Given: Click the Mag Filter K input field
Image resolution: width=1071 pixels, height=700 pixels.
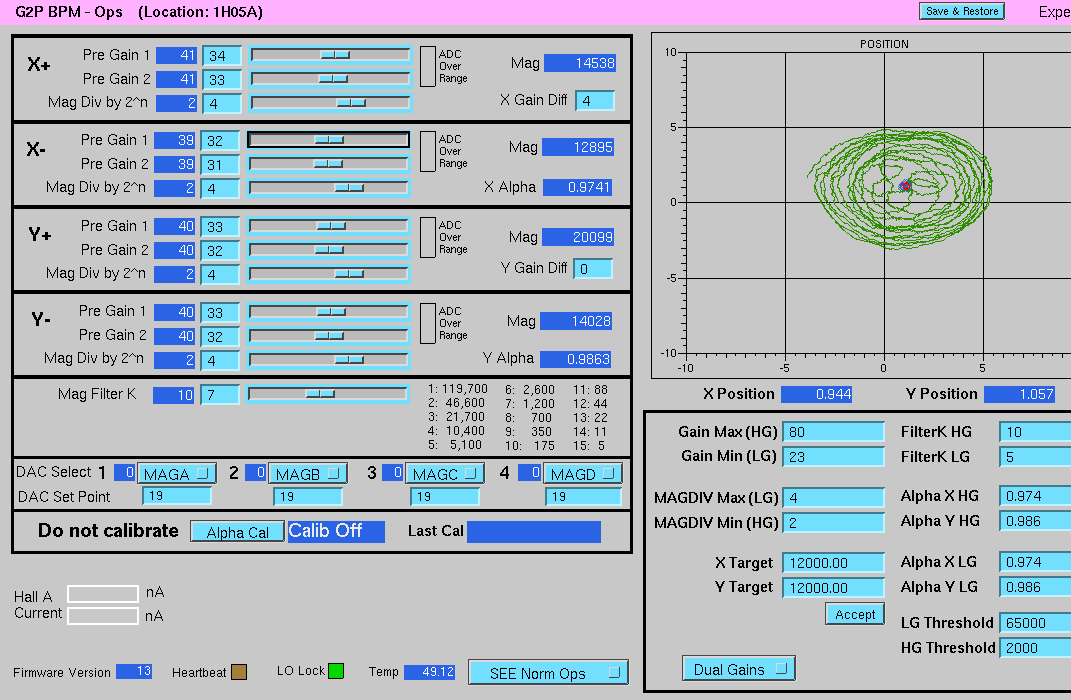Looking at the screenshot, I should [x=219, y=395].
